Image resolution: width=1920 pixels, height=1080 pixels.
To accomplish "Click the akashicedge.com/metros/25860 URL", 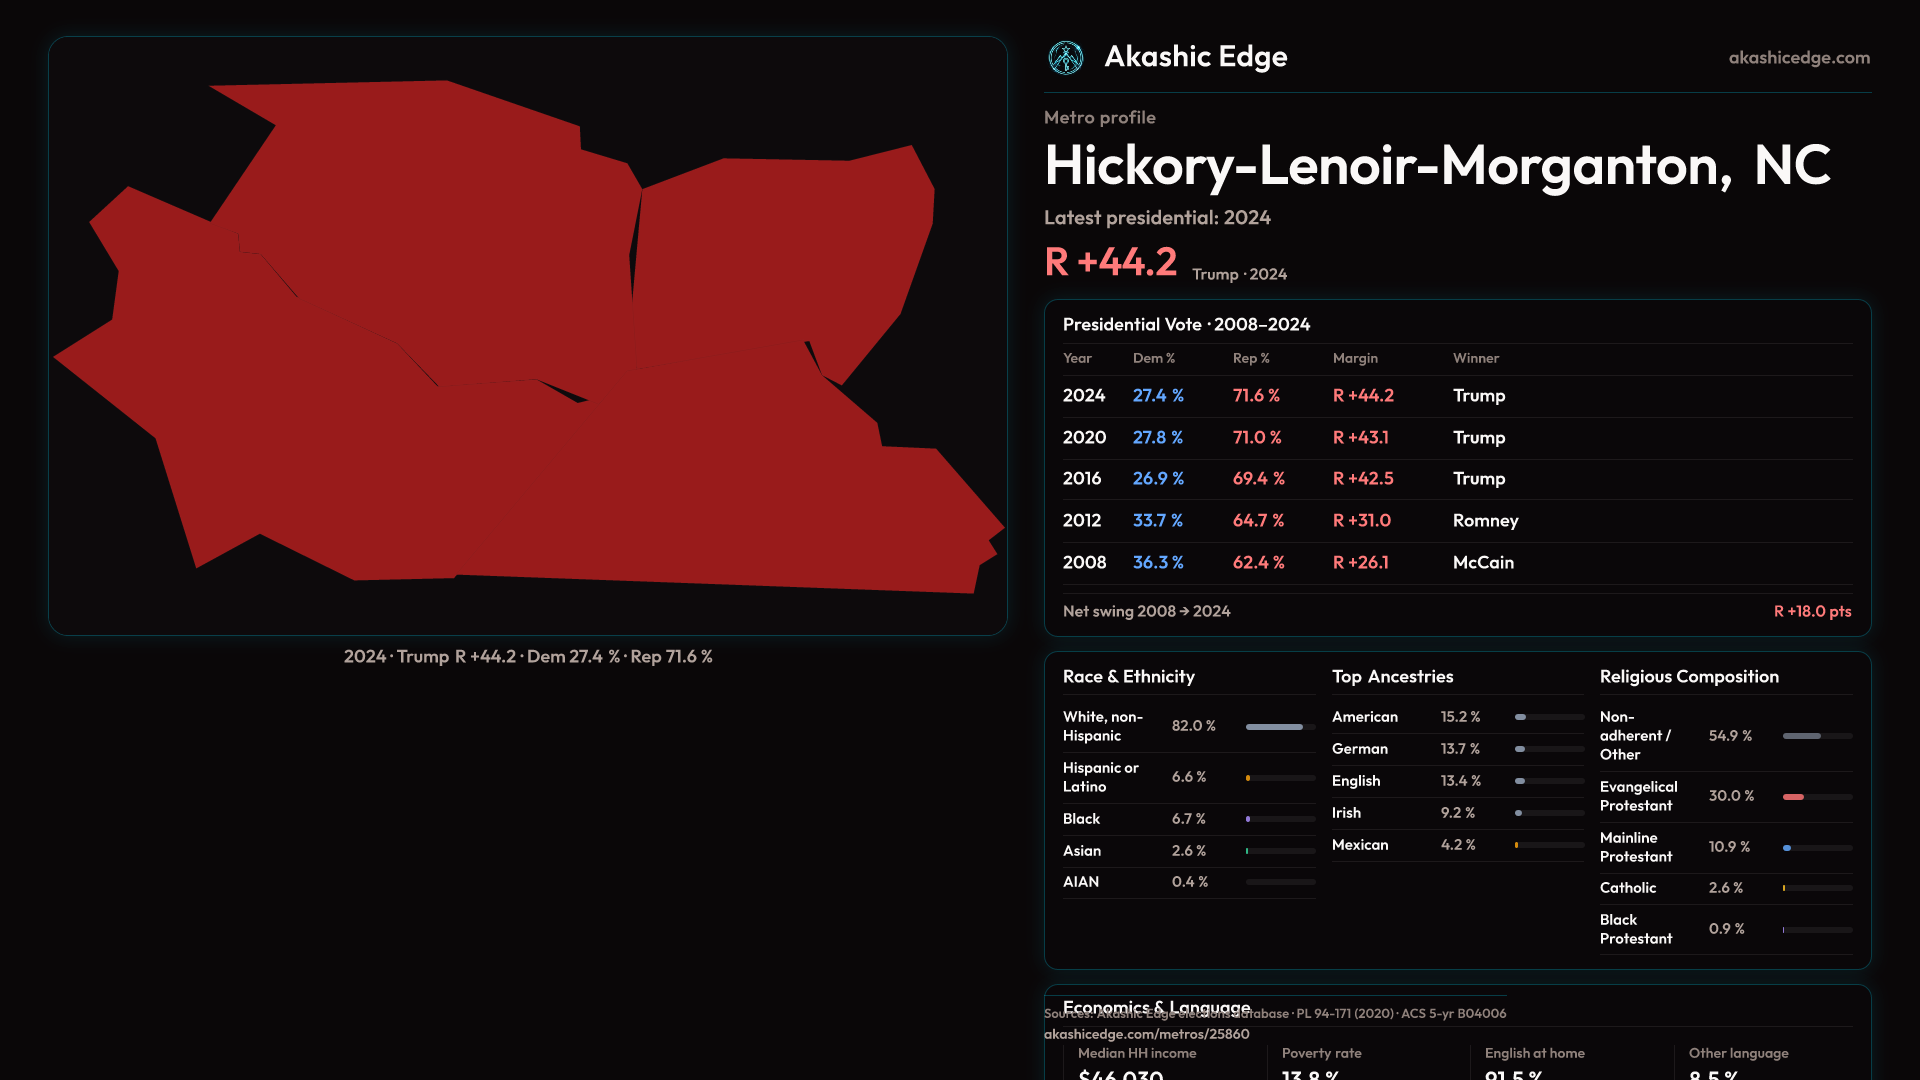I will click(1146, 1034).
